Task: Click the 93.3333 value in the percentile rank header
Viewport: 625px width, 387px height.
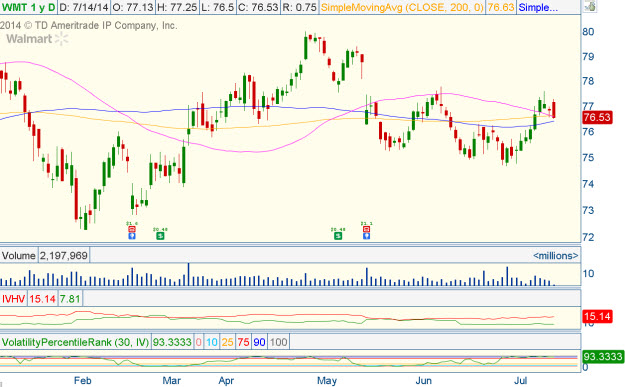Action: (x=172, y=342)
